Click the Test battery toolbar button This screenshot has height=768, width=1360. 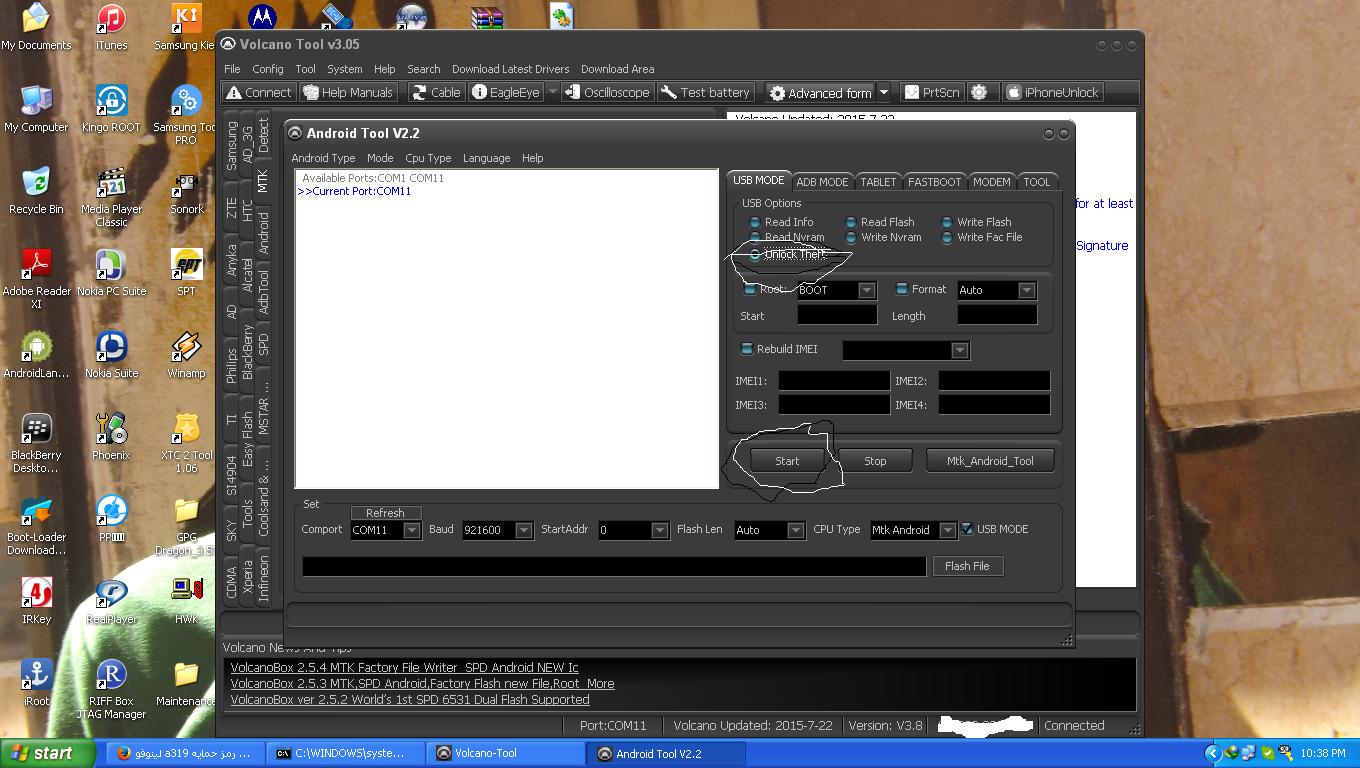coord(705,92)
